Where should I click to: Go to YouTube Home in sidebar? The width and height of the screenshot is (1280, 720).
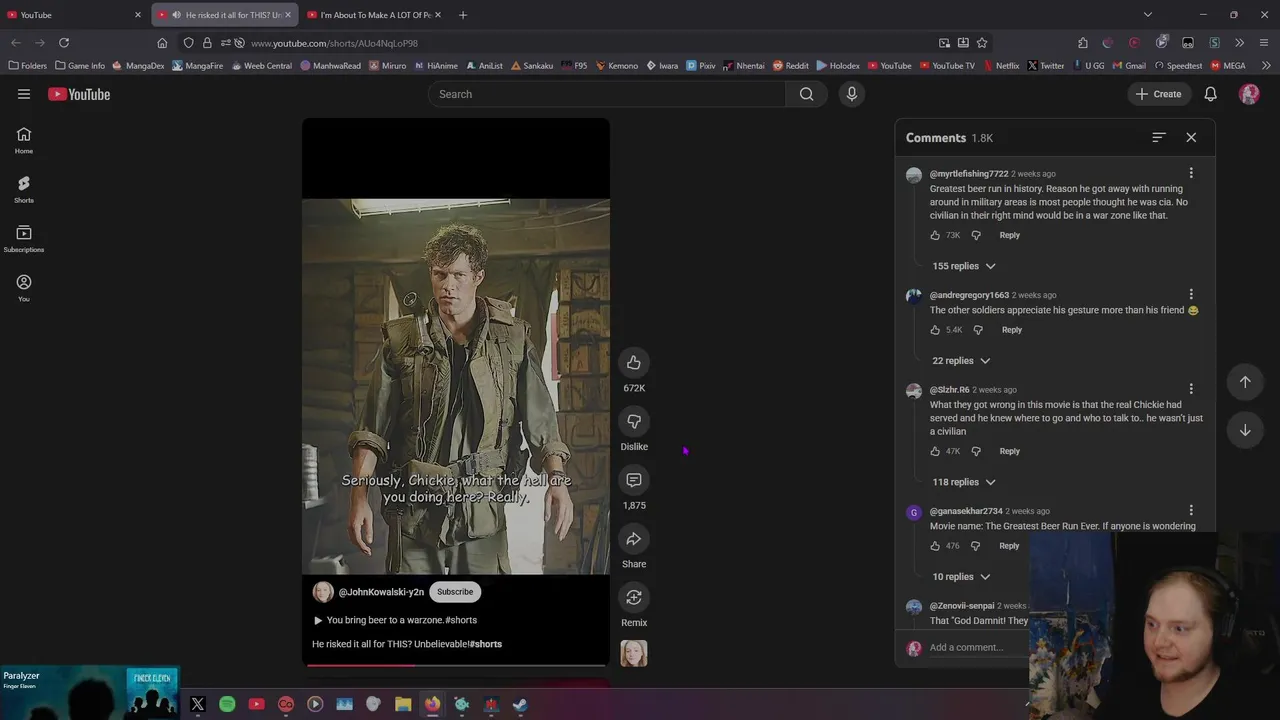pos(24,140)
